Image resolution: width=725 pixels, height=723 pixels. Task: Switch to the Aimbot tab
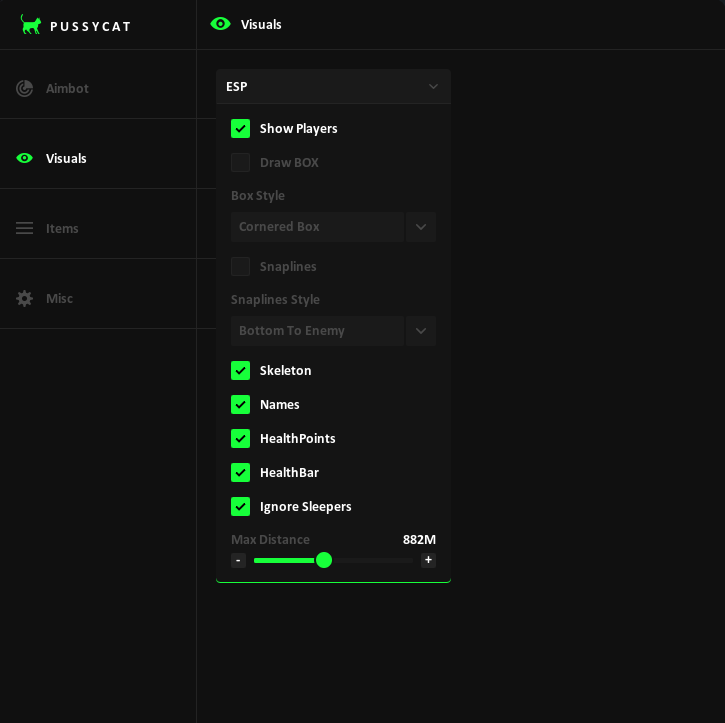pyautogui.click(x=67, y=88)
